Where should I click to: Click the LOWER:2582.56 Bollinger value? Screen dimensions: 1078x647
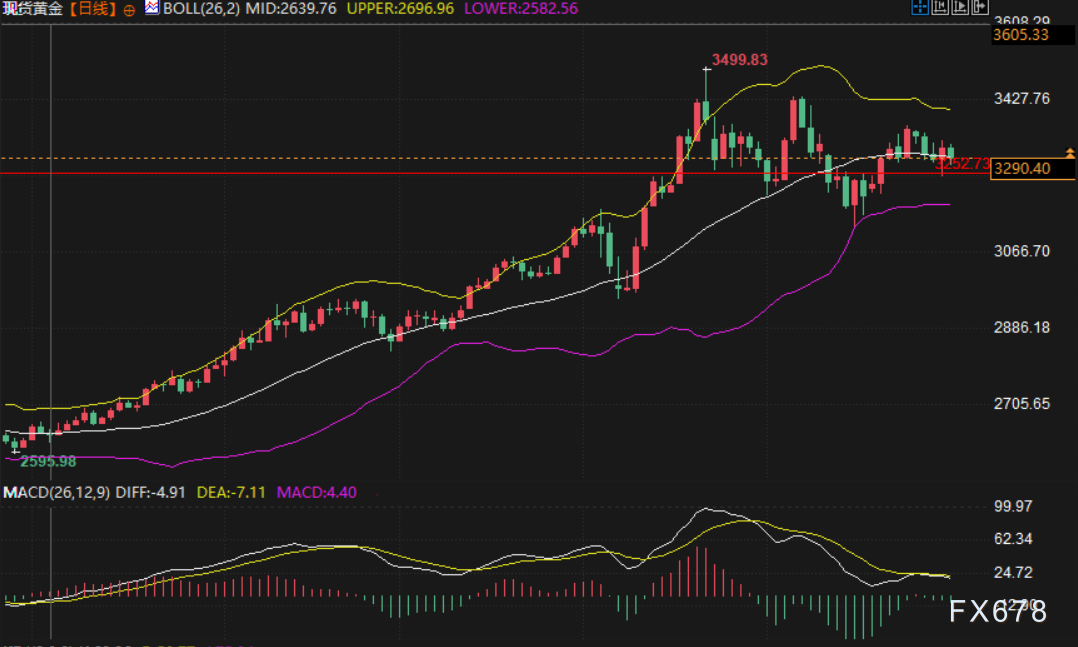click(x=520, y=9)
